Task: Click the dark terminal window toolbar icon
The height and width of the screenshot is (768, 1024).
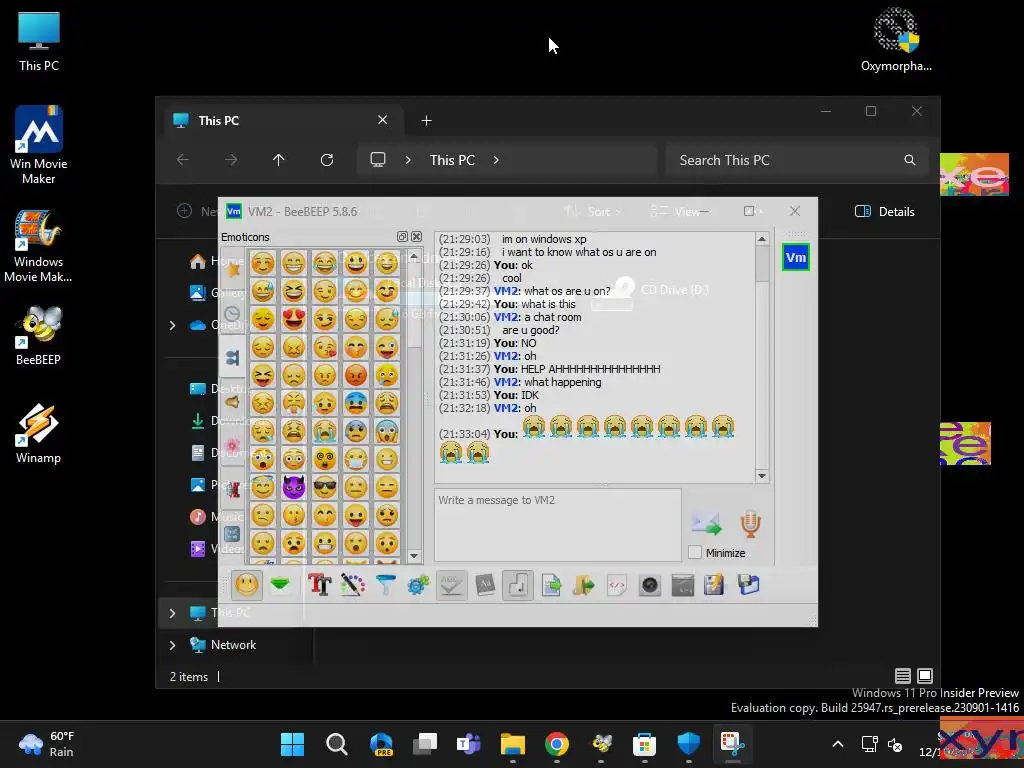Action: pyautogui.click(x=682, y=584)
